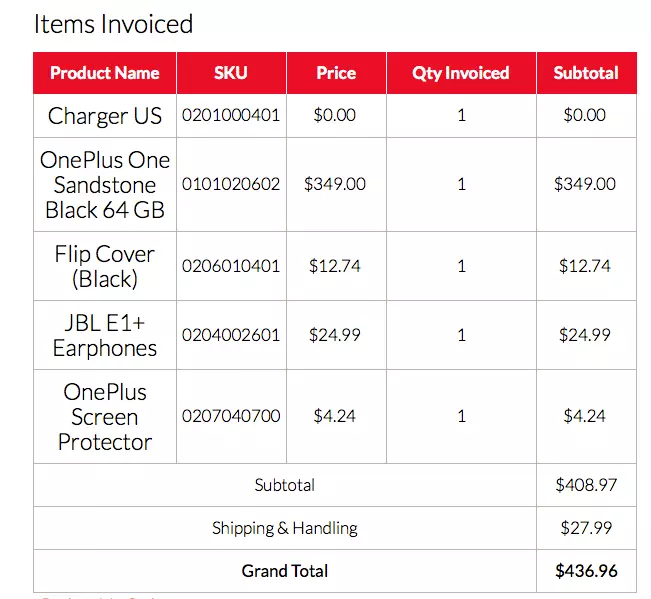Click SKU 0207040700
Image resolution: width=651 pixels, height=599 pixels.
(x=231, y=416)
